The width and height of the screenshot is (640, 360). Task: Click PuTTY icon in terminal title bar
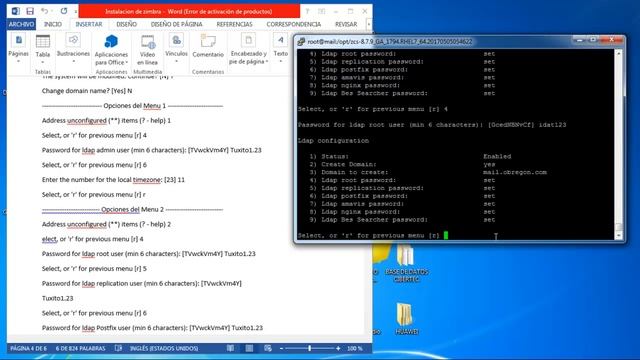point(301,41)
